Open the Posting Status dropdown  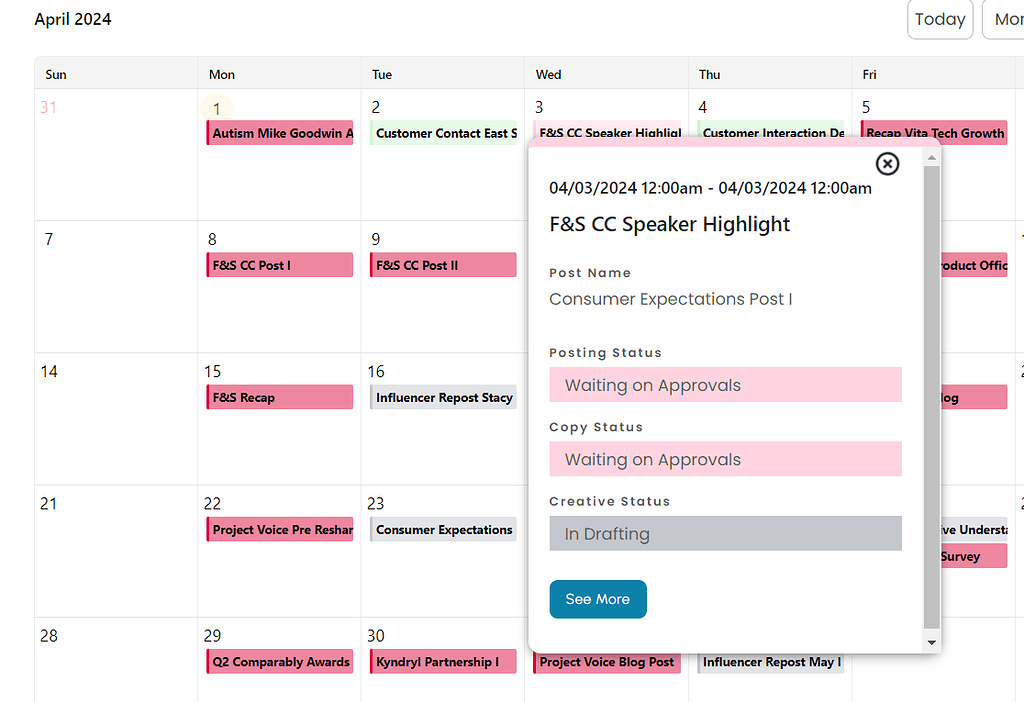pos(725,384)
